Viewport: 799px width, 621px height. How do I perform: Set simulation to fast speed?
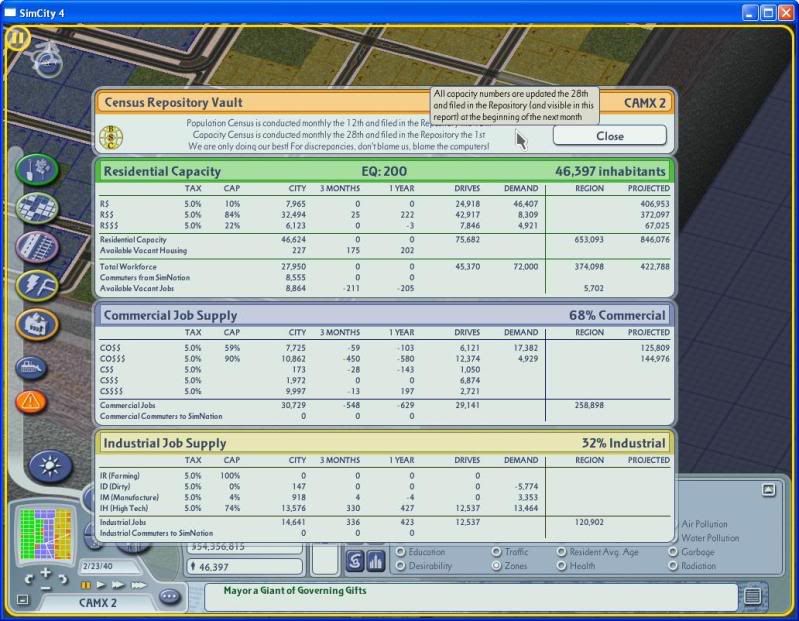pos(118,585)
